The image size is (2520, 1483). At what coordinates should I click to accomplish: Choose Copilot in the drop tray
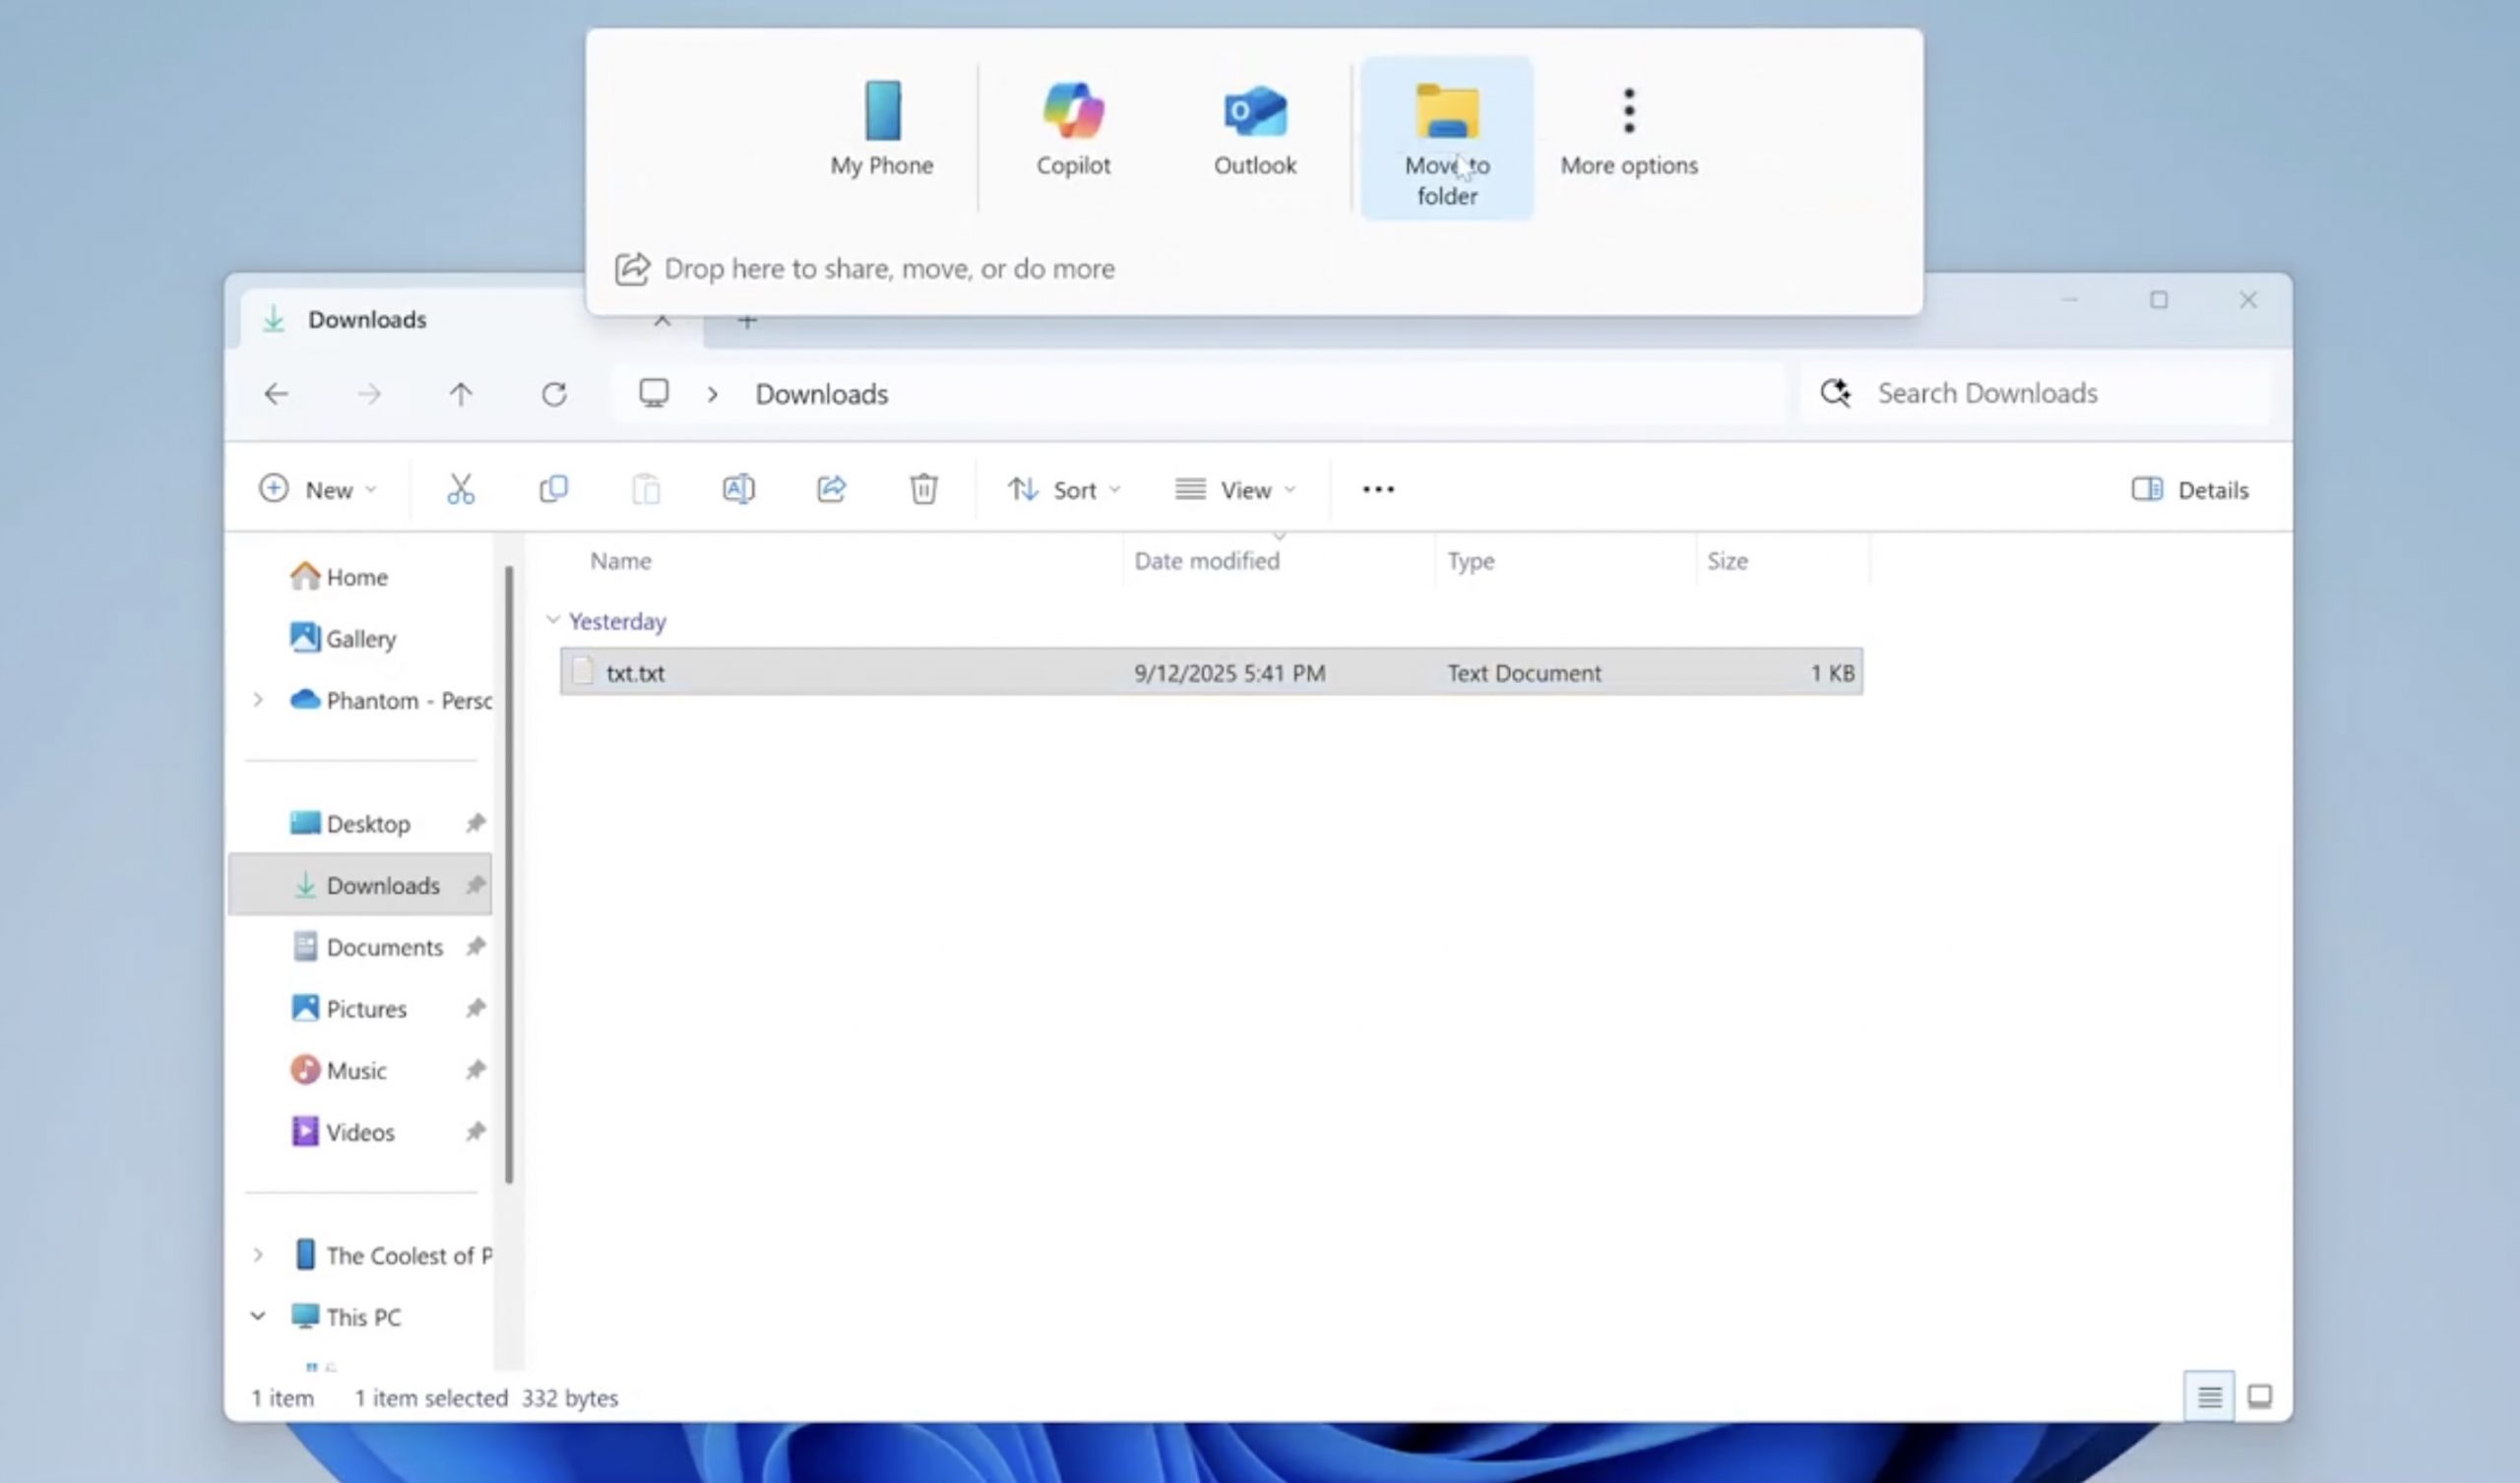coord(1073,131)
